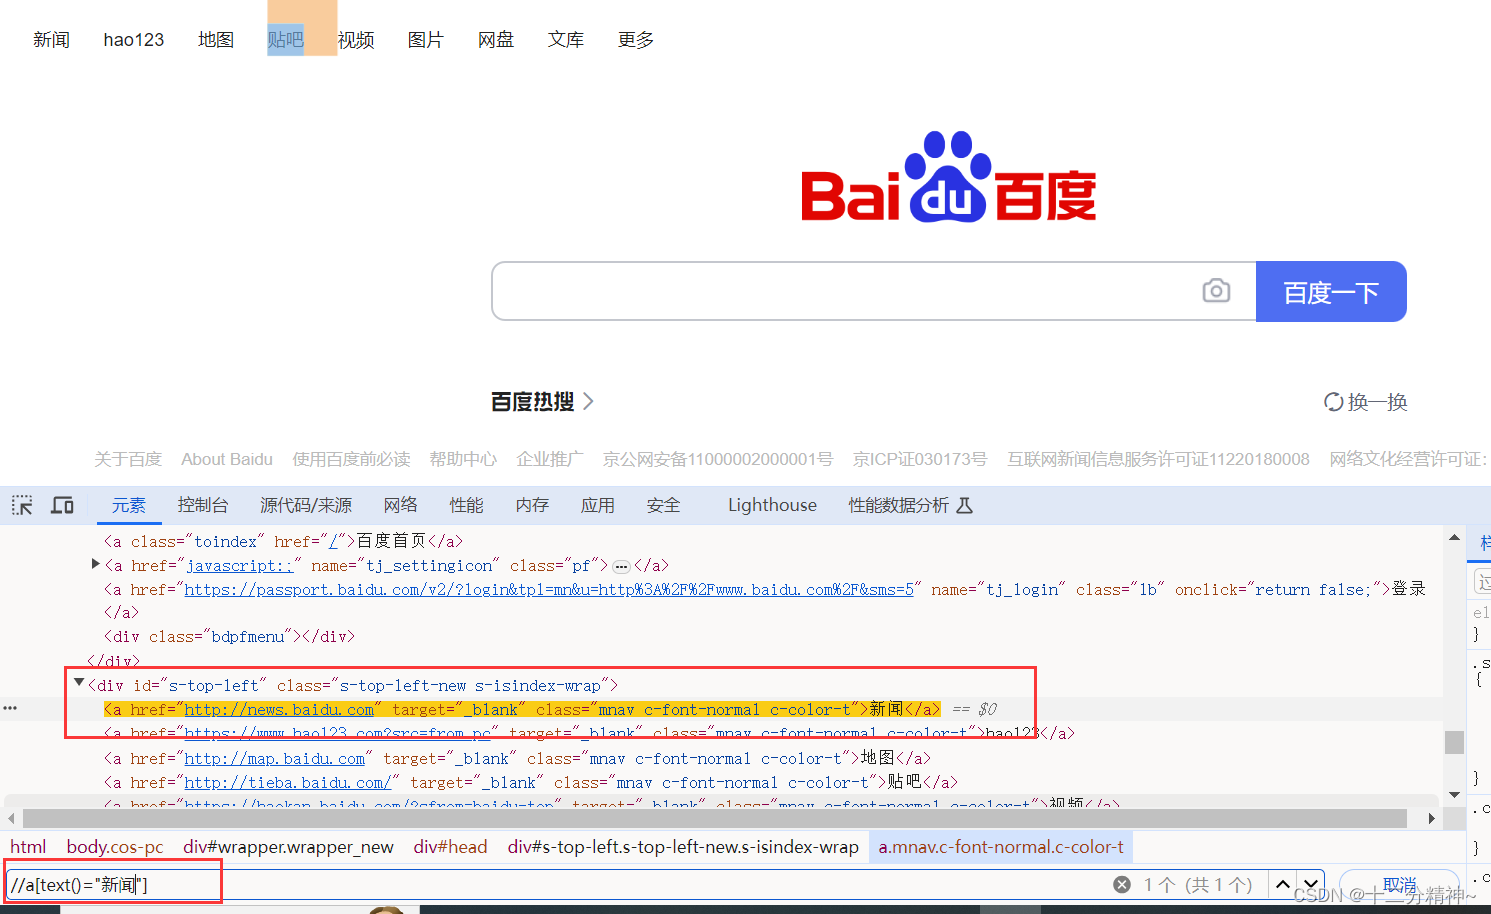Open the 地图 link in the top nav
The height and width of the screenshot is (914, 1491).
(x=216, y=40)
